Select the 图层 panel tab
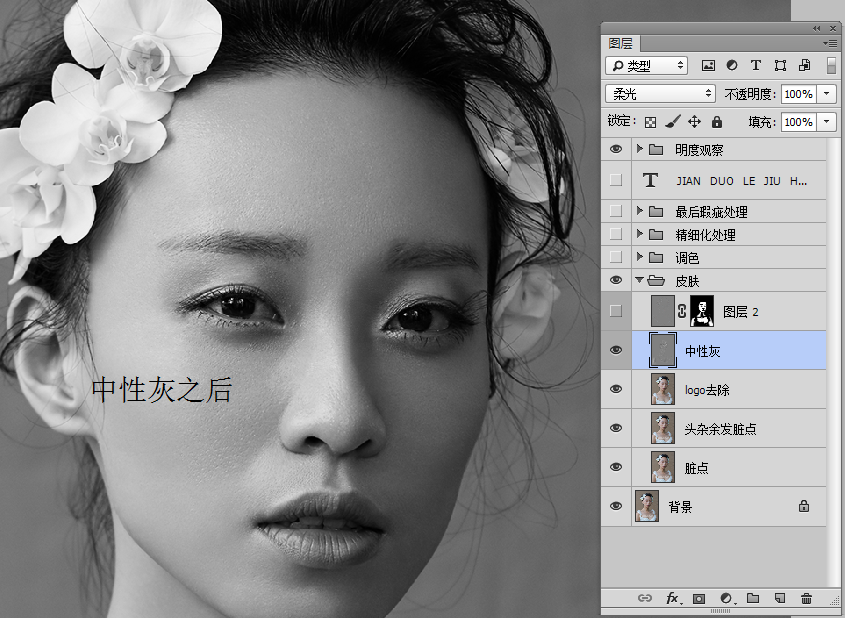The width and height of the screenshot is (845, 618). tap(621, 44)
